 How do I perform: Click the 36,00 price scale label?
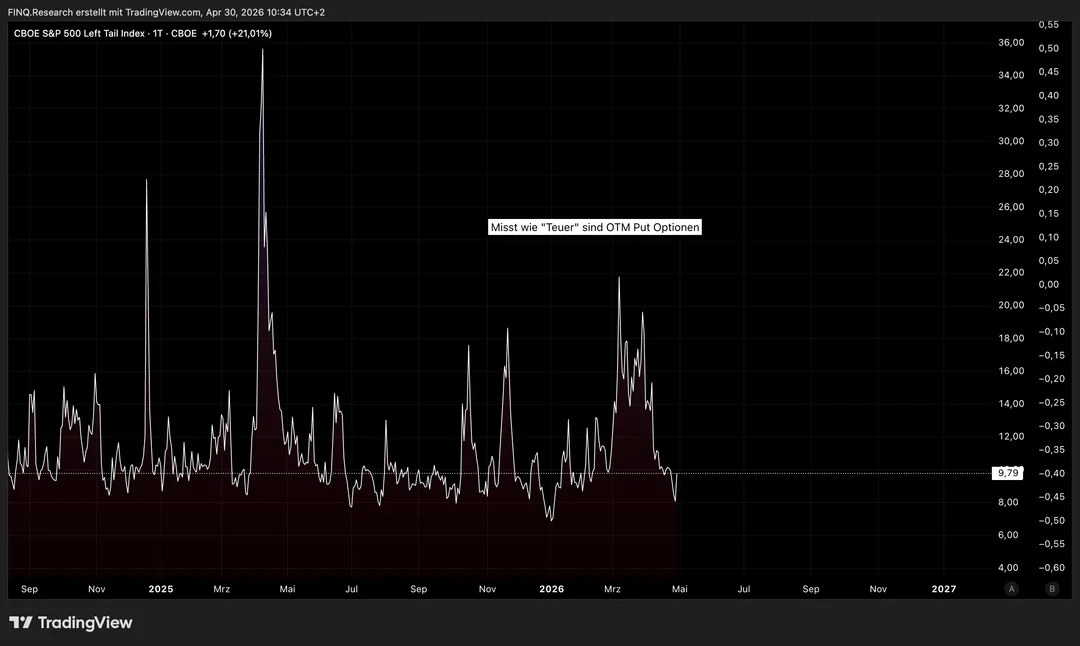point(1011,42)
